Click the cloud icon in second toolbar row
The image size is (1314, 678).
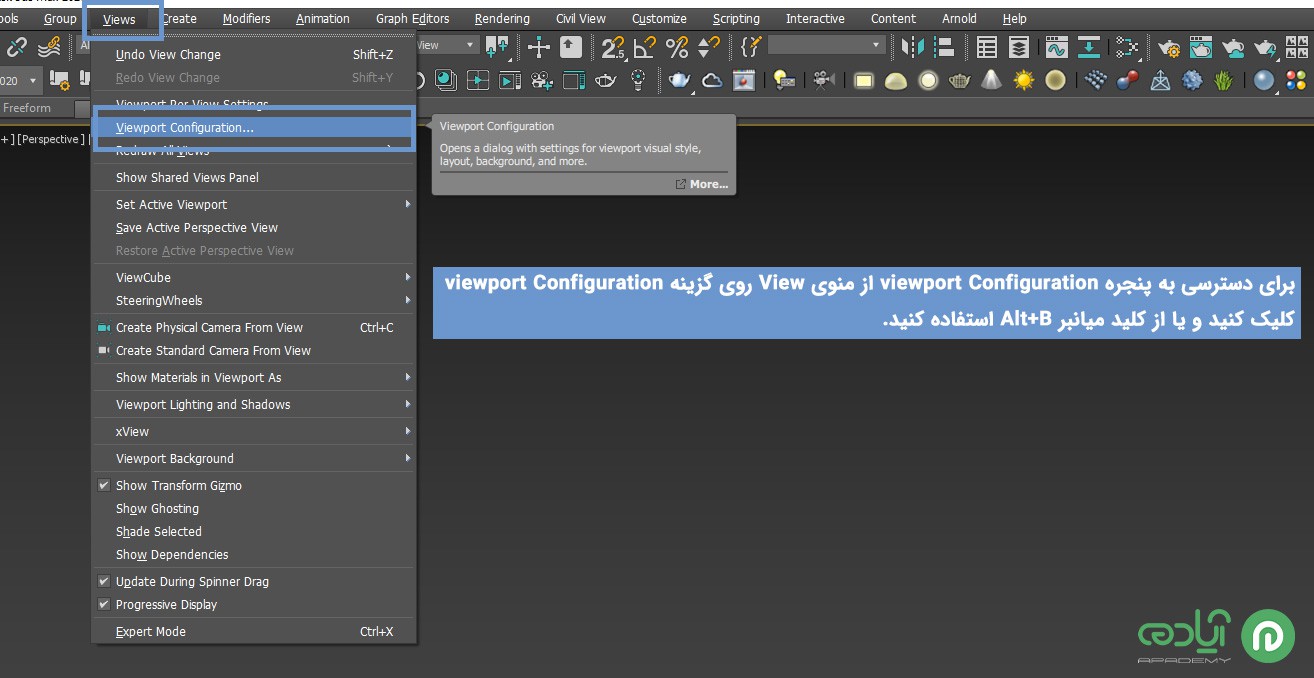(x=712, y=80)
